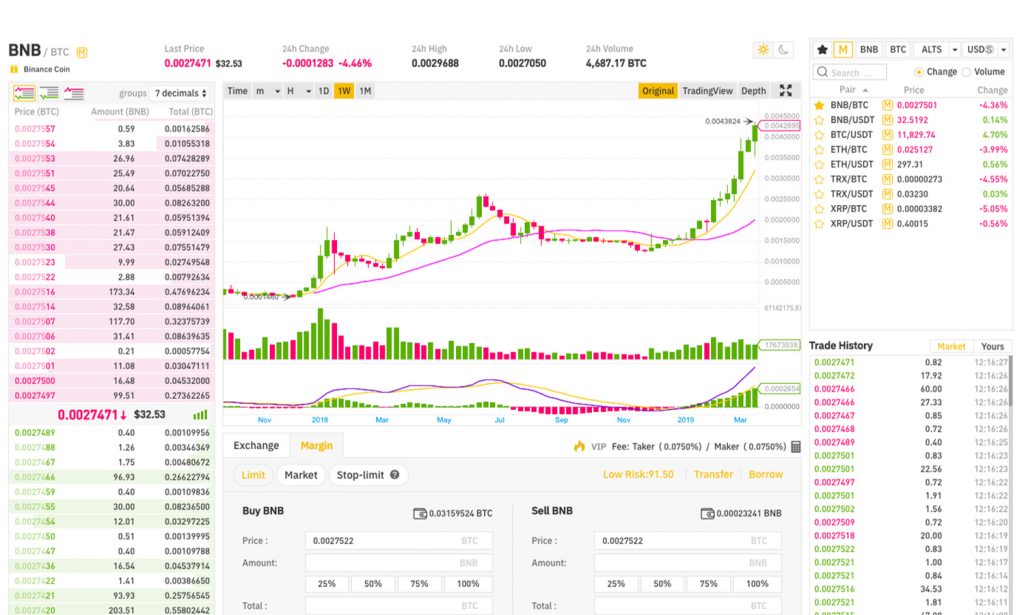1024x615 pixels.
Task: Show buy orders only order book view
Action: tap(49, 93)
